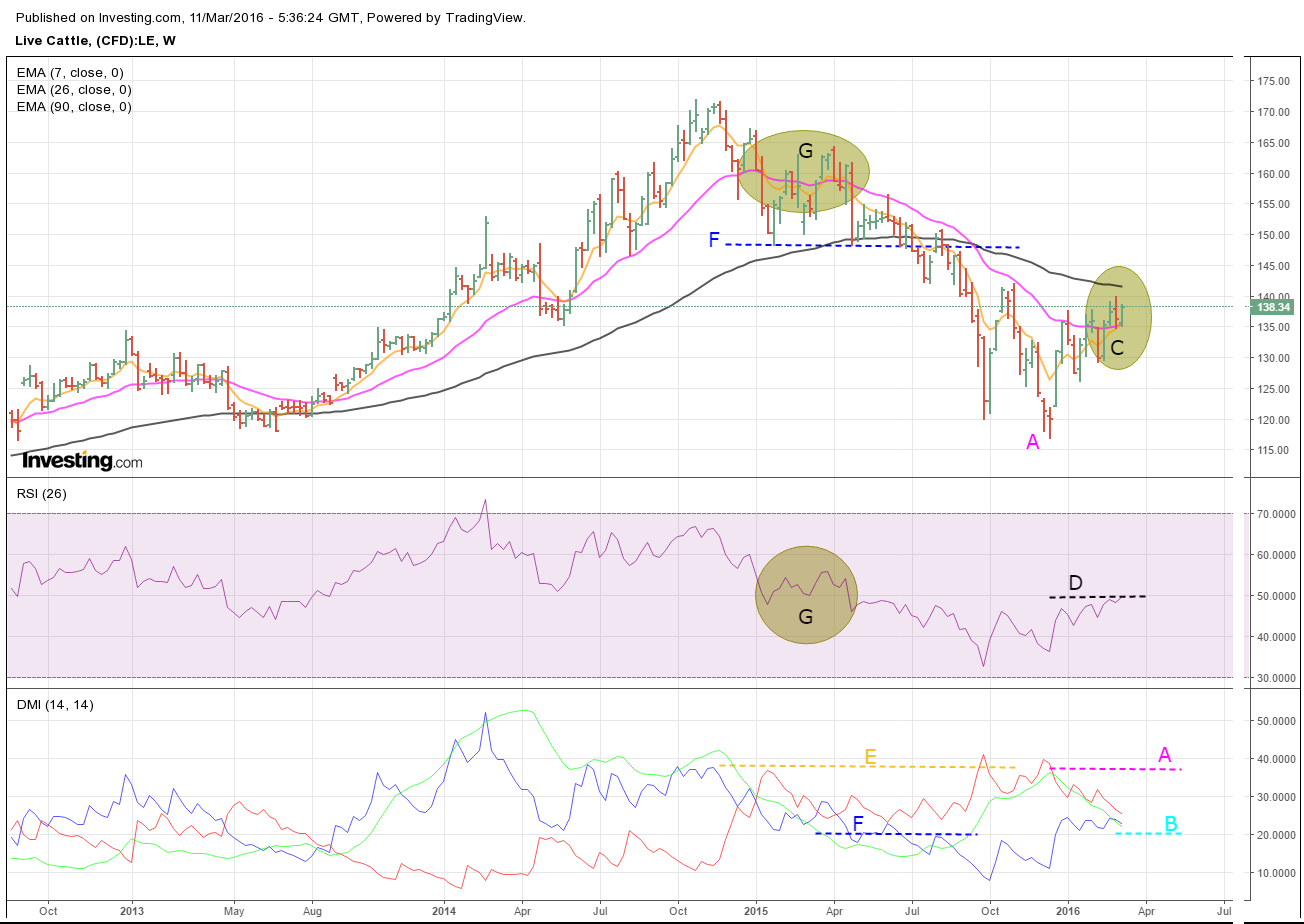
Task: Click the 125.00 price axis label
Action: 1275,389
